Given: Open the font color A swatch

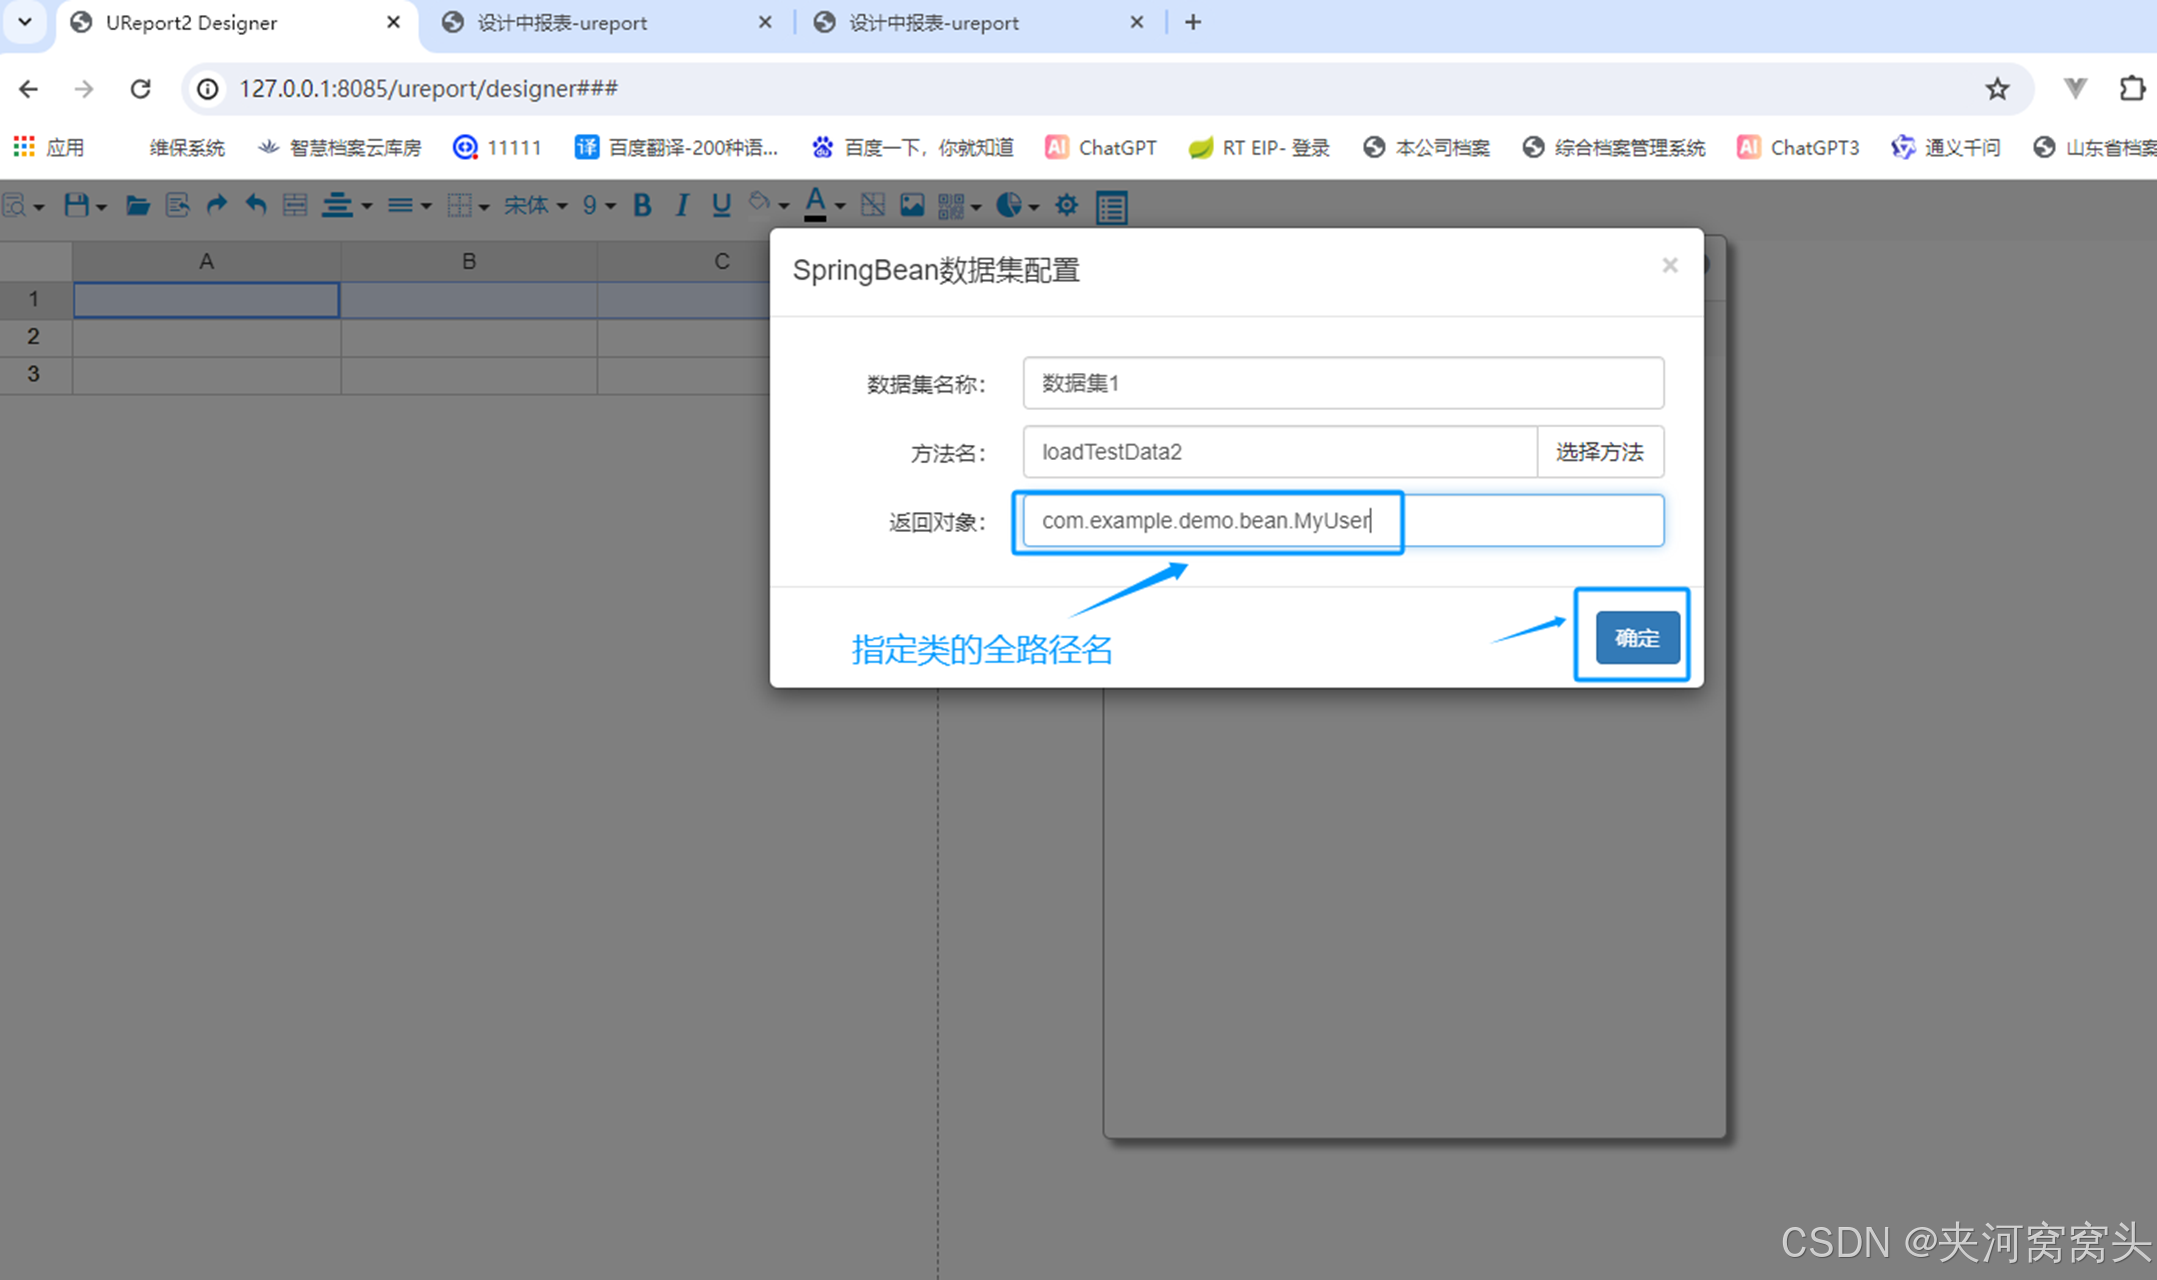Looking at the screenshot, I should [815, 204].
